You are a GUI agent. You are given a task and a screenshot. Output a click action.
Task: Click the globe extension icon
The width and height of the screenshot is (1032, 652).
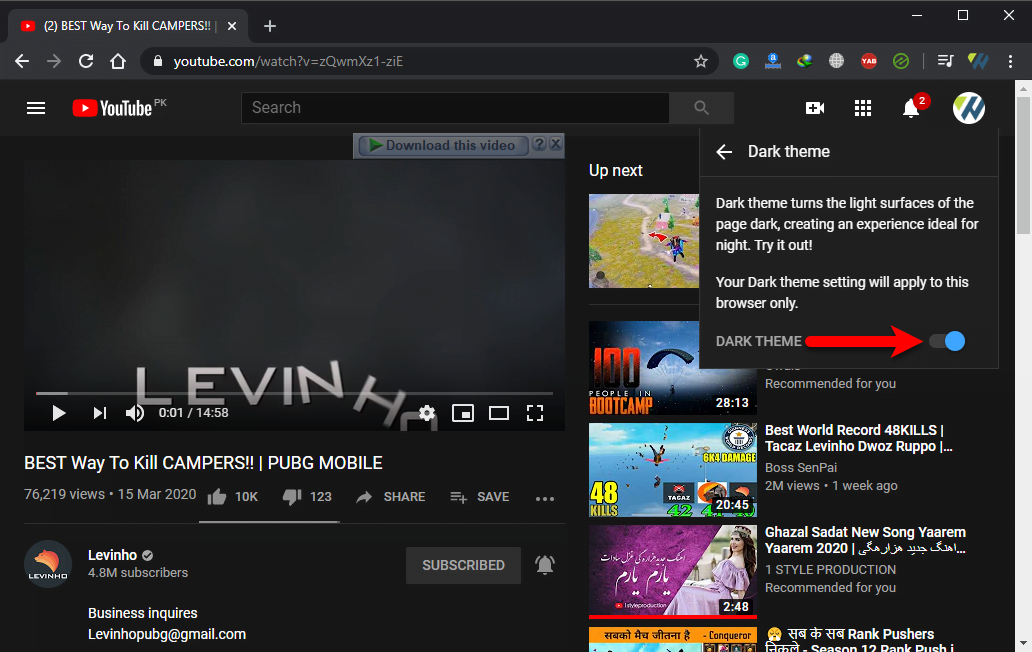point(837,61)
